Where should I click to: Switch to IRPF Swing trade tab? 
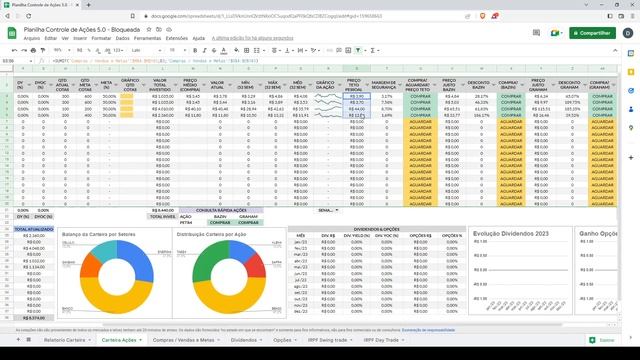(327, 340)
